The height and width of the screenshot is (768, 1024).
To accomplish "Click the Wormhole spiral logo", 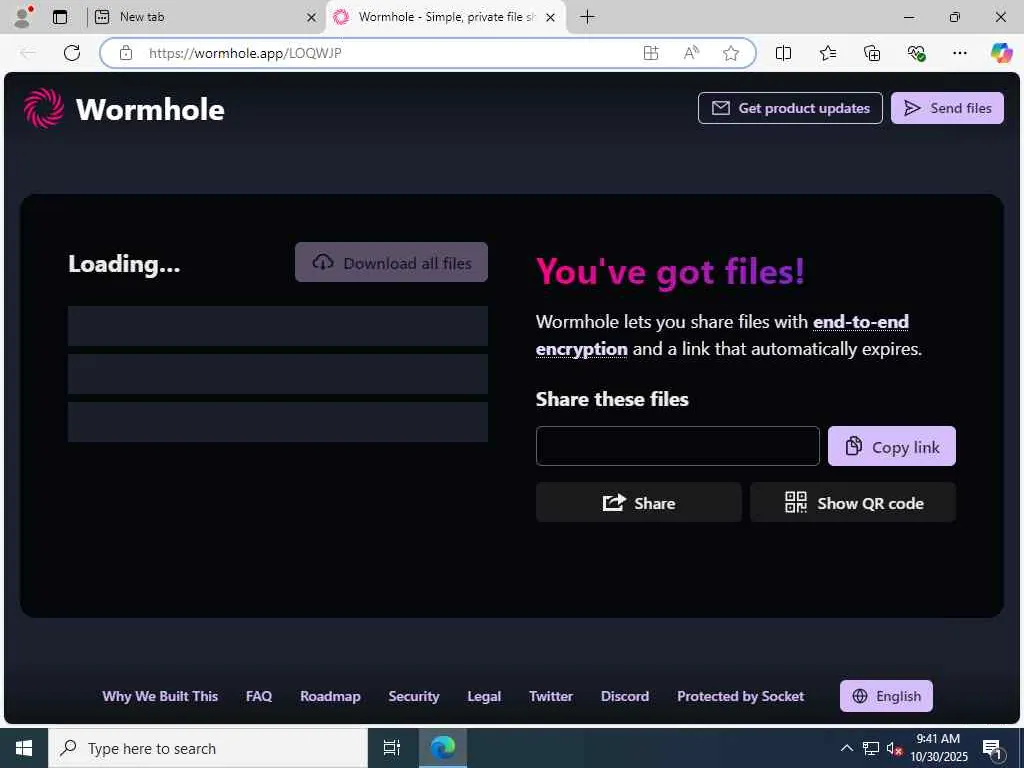I will tap(44, 108).
